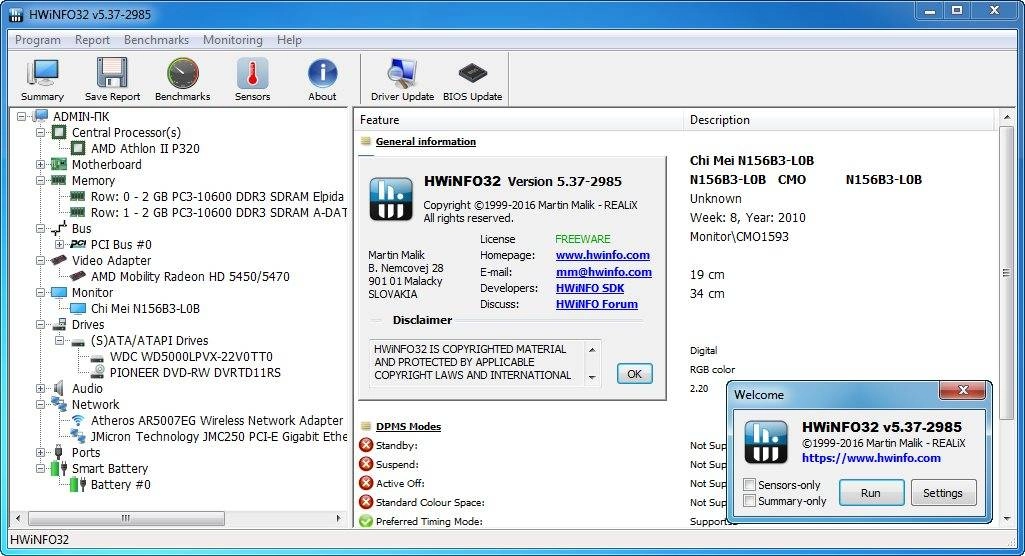1025x556 pixels.
Task: Open Settings in the Welcome dialog
Action: click(943, 493)
